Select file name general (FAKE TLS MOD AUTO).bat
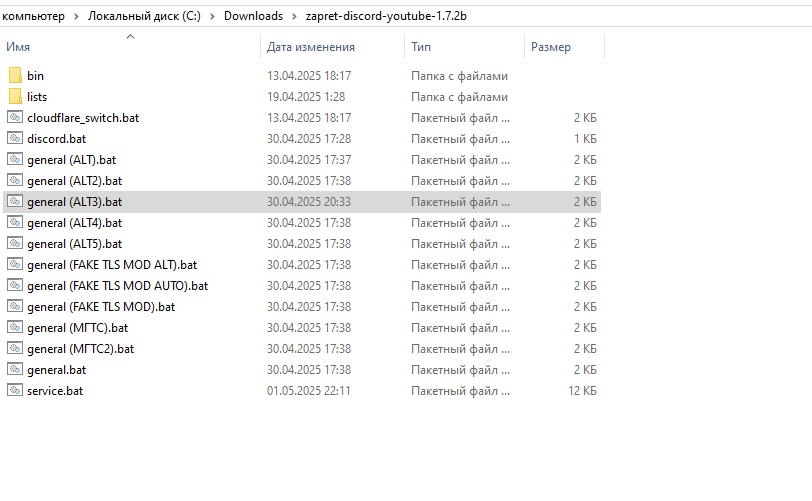The image size is (812, 501). click(118, 286)
